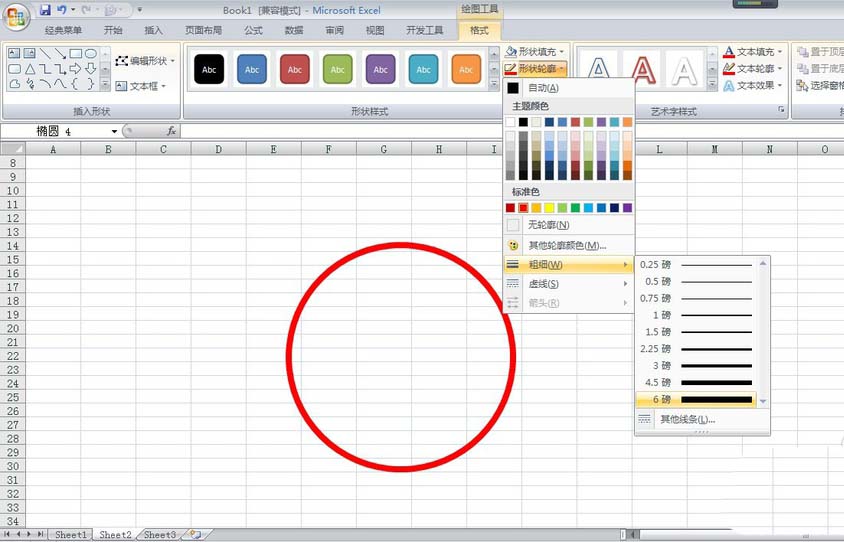The height and width of the screenshot is (542, 844).
Task: Open the Sheet3 worksheet tab
Action: click(160, 534)
